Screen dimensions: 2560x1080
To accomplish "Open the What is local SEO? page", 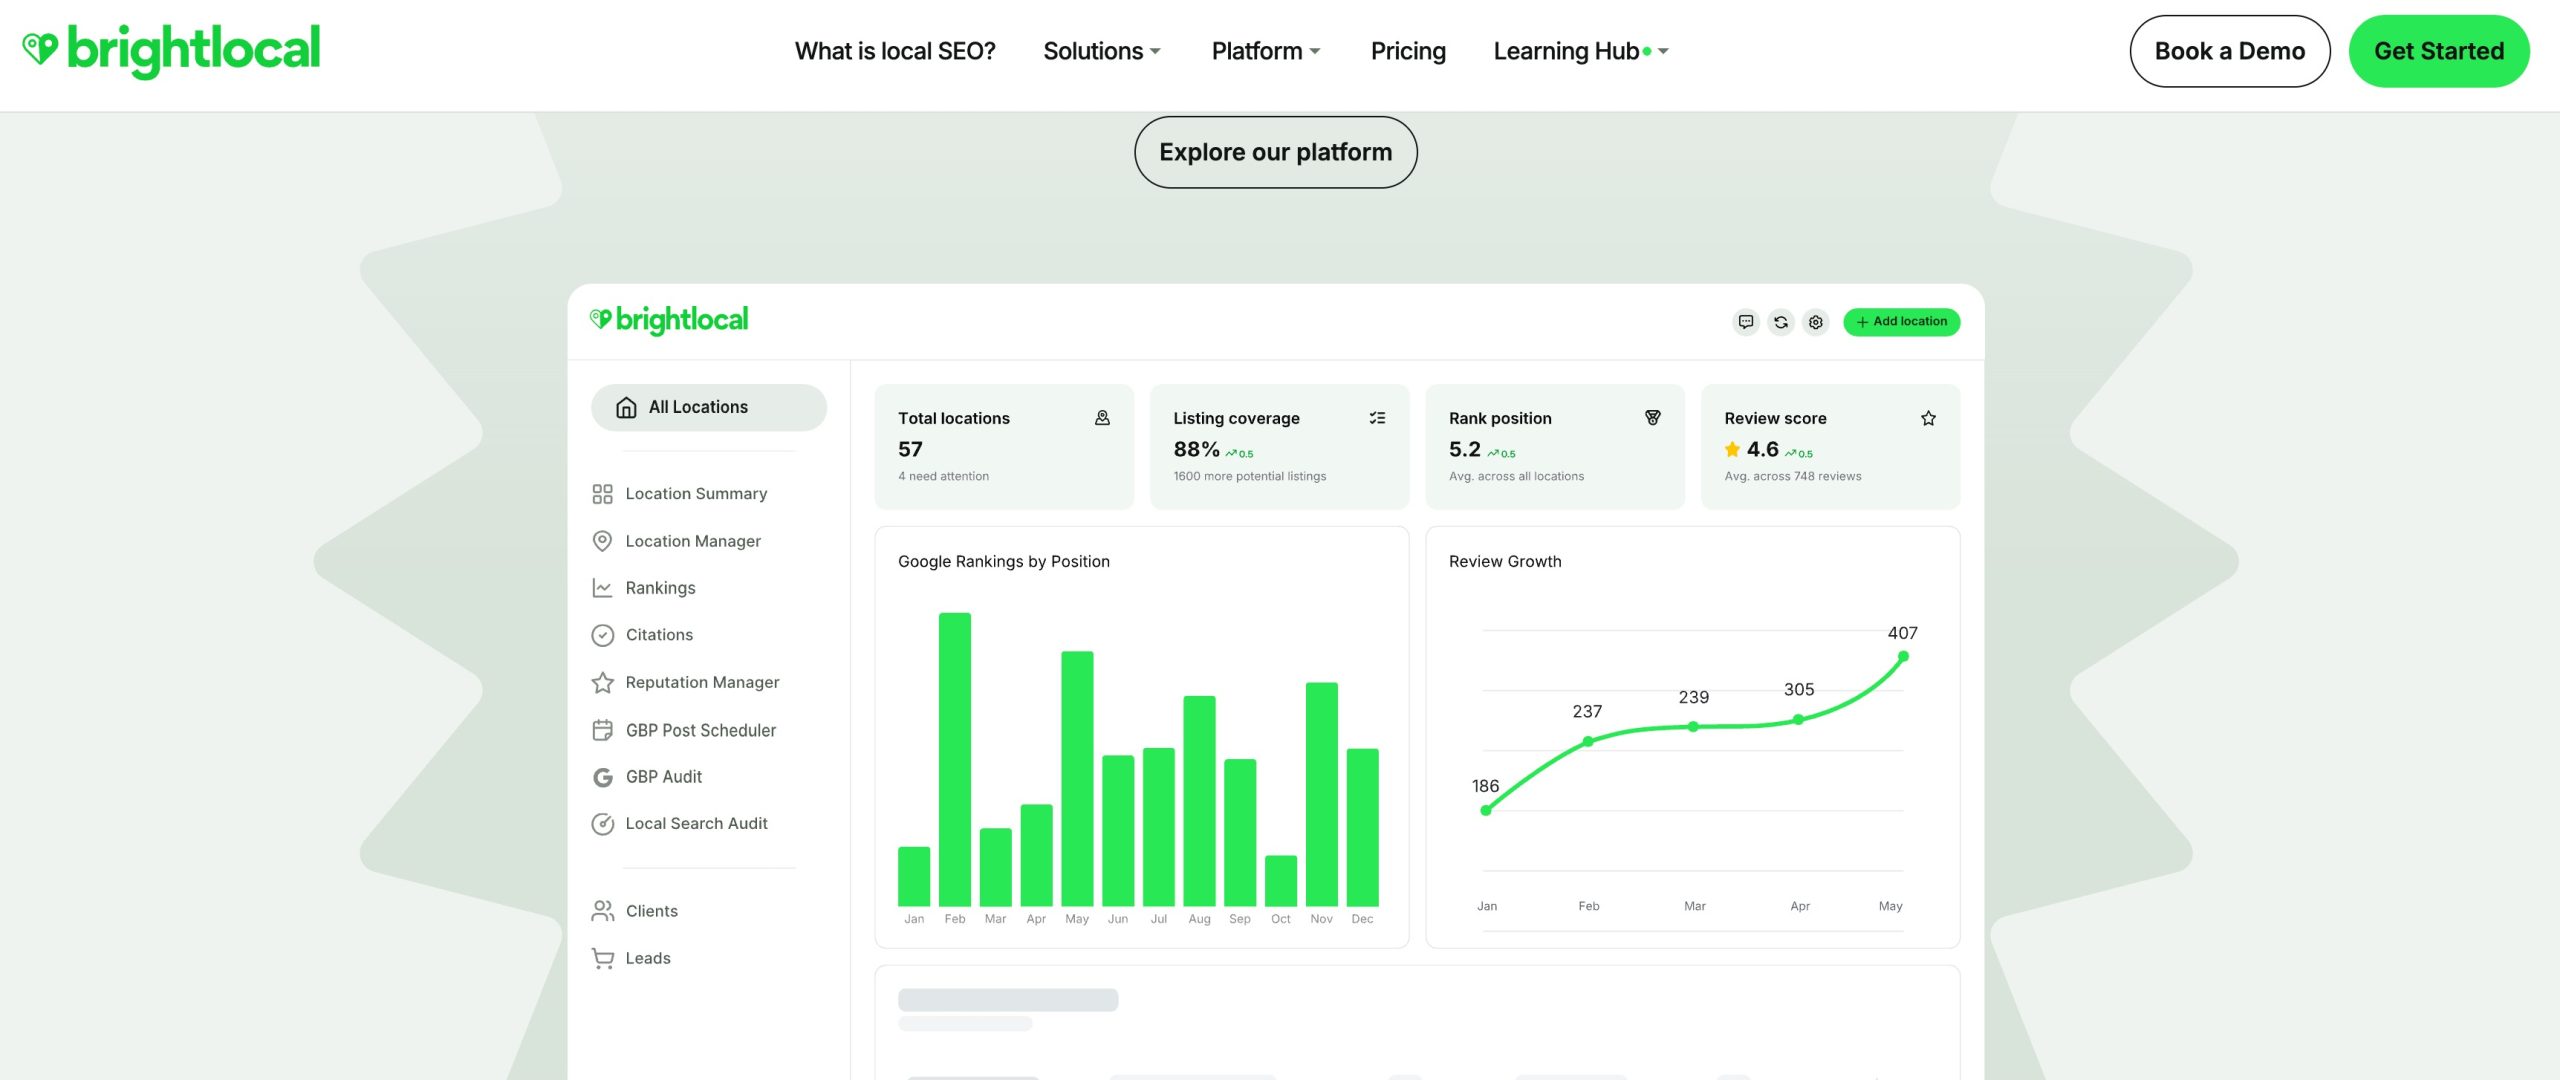I will 895,51.
